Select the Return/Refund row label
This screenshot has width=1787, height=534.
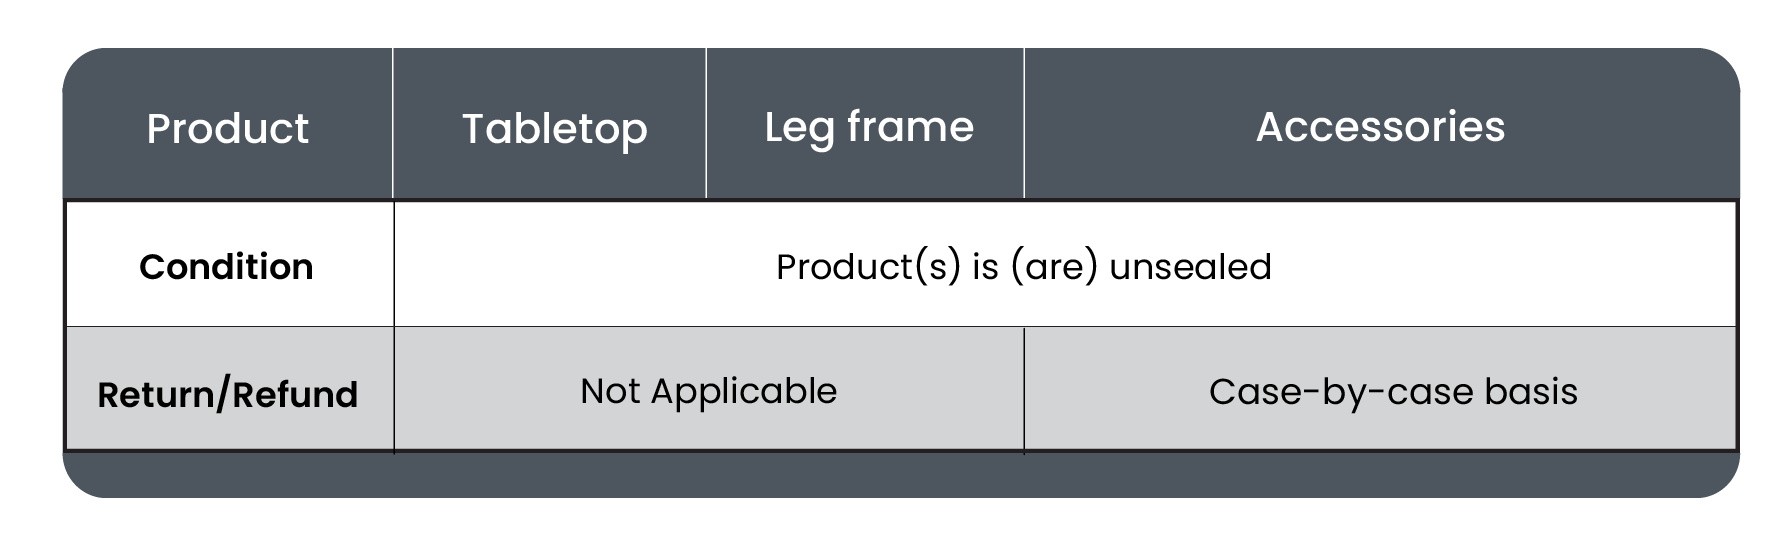227,394
